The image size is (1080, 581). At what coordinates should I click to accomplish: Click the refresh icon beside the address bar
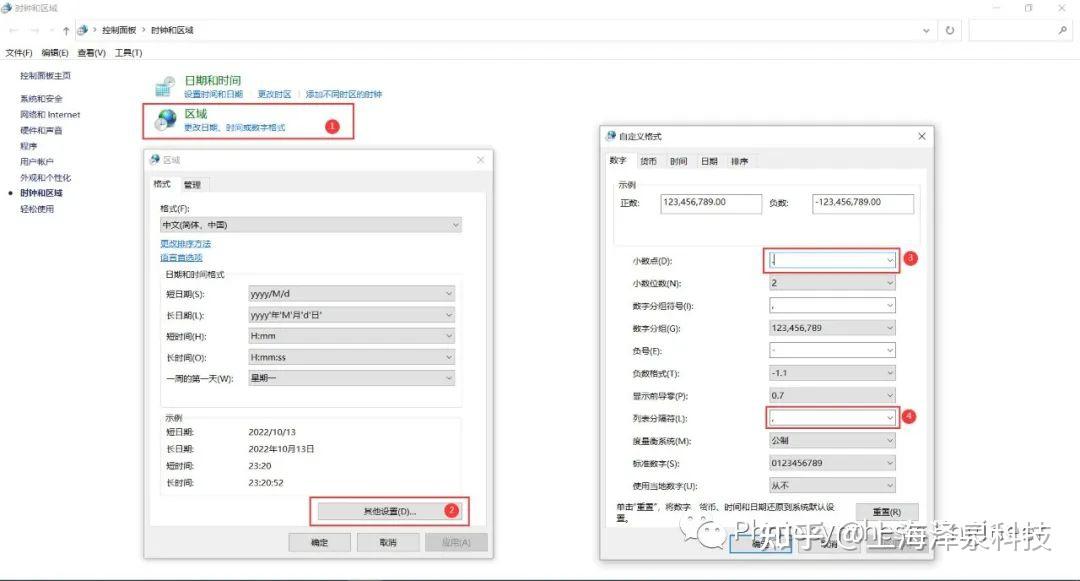(x=948, y=30)
